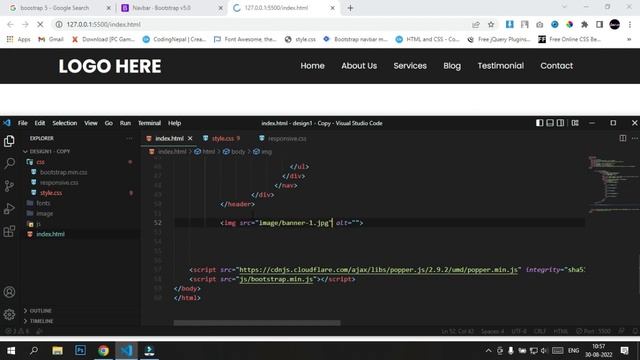Open Customize Layout icon in VS Code
This screenshot has height=360, width=640.
(575, 123)
